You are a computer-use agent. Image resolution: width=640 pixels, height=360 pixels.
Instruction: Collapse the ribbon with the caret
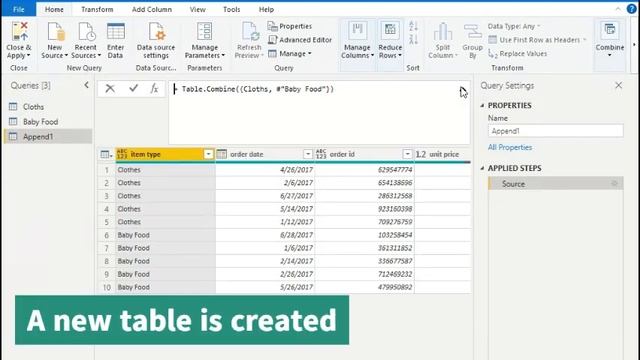(618, 9)
